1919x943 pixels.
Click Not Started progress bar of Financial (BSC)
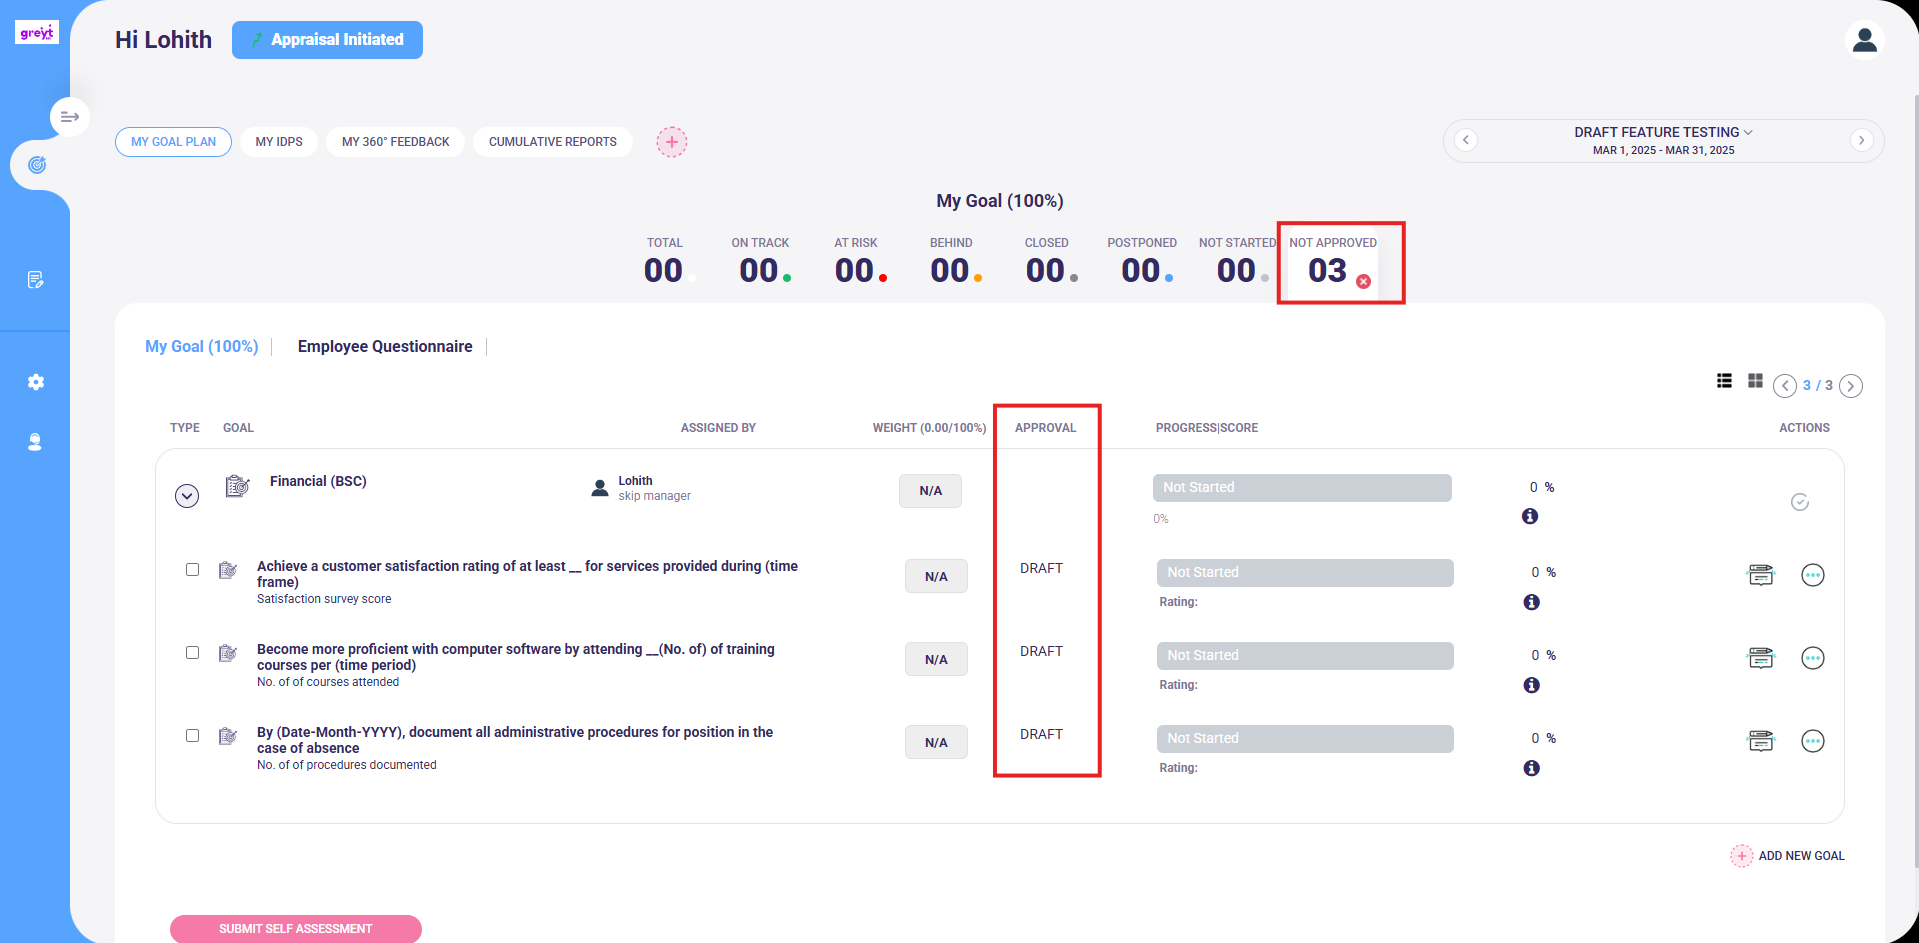(1302, 488)
